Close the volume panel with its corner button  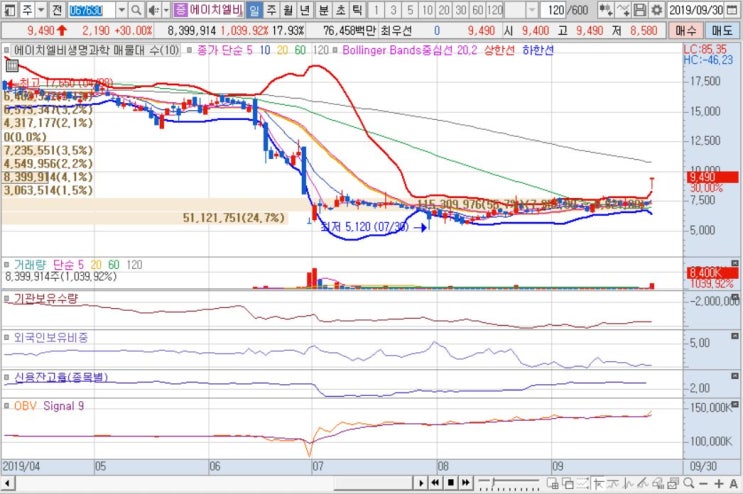[x=734, y=263]
